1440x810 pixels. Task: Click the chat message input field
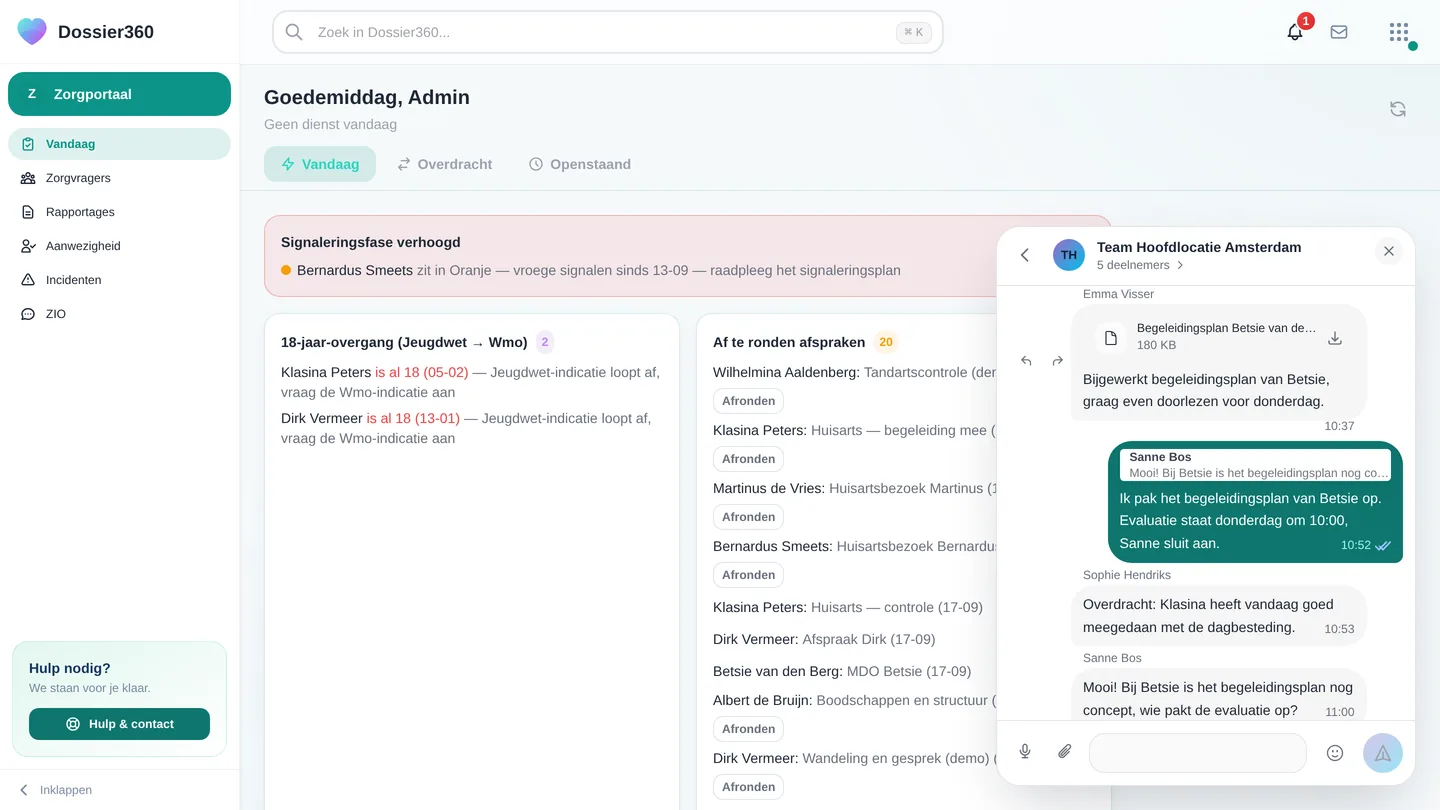coord(1197,753)
